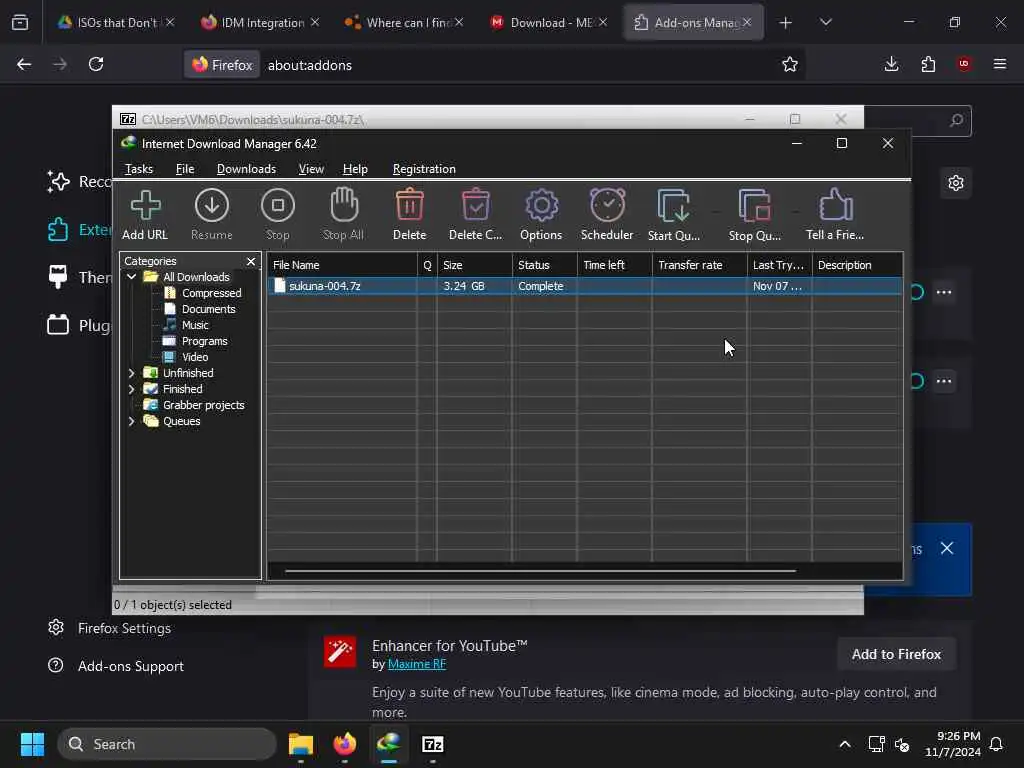Expand the Finished category
The height and width of the screenshot is (768, 1024).
coord(131,389)
